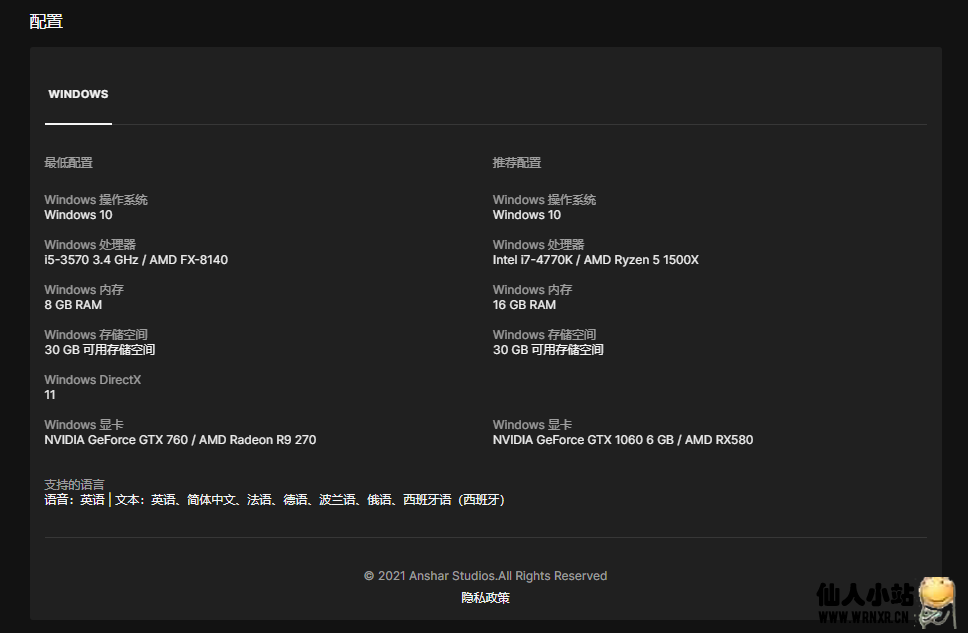Select the WINDOWS platform tab

(x=78, y=94)
